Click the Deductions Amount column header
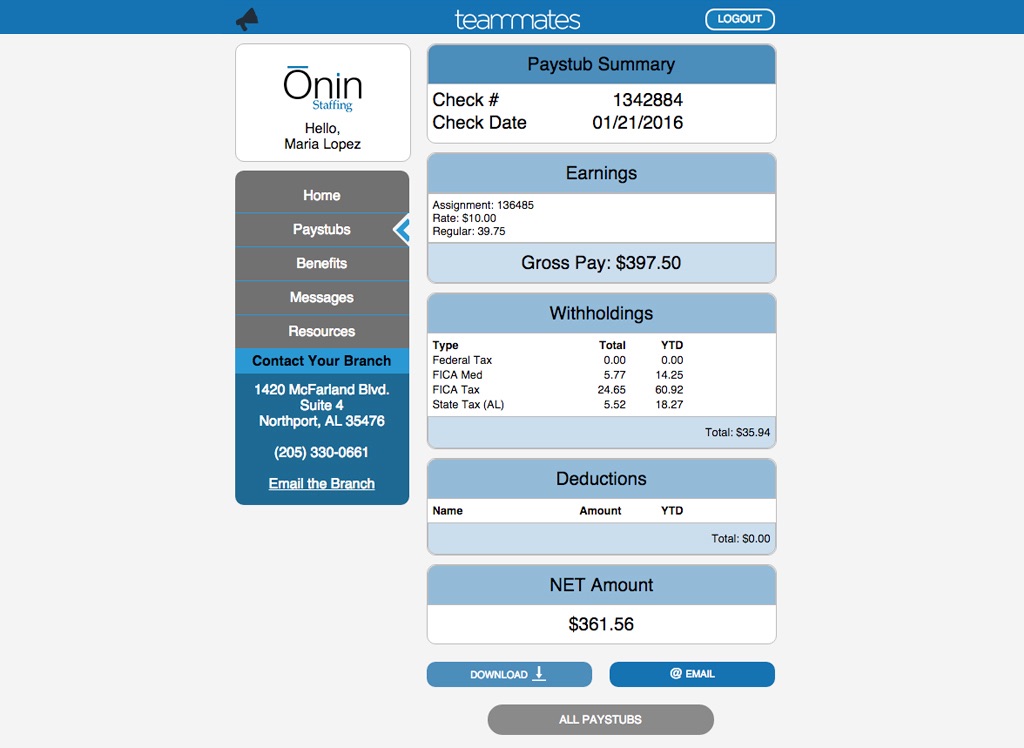The width and height of the screenshot is (1024, 748). [600, 511]
